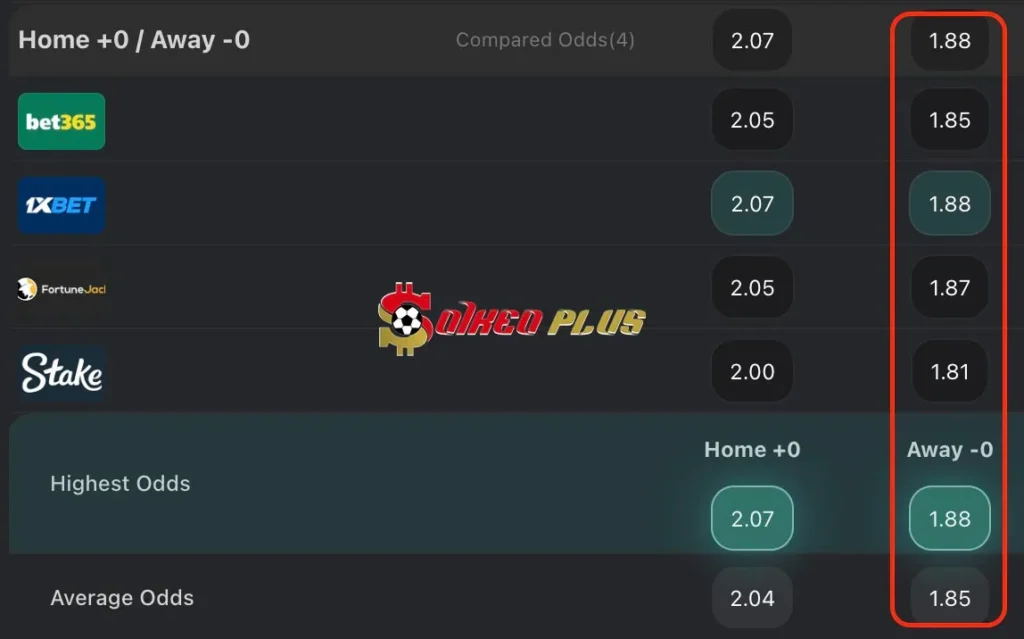Viewport: 1024px width, 639px height.
Task: Select the highlighted 1.88 Away odds for 1XBET
Action: [948, 204]
